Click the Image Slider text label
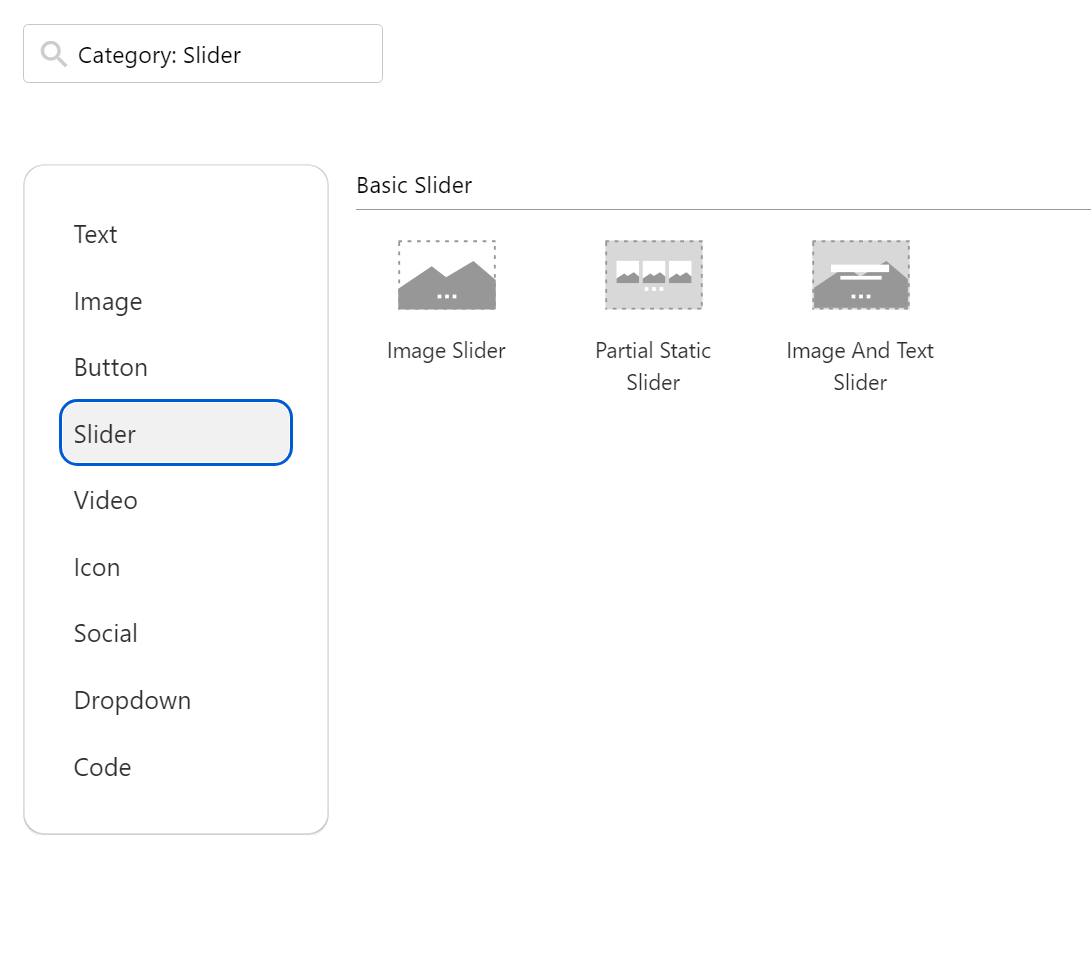Viewport: 1091px width, 965px height. tap(447, 351)
